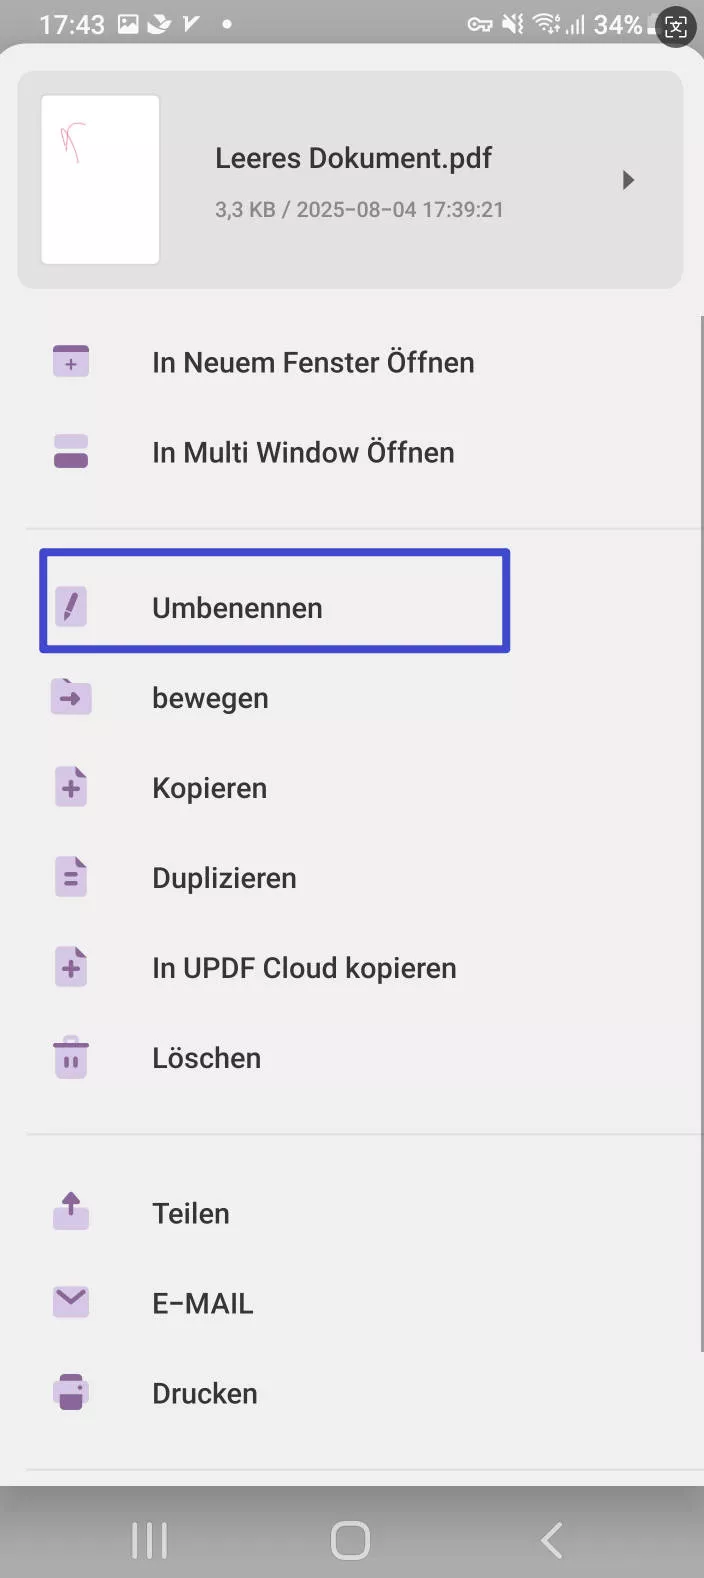This screenshot has width=704, height=1578.
Task: Open recent apps with the III button
Action: [149, 1540]
